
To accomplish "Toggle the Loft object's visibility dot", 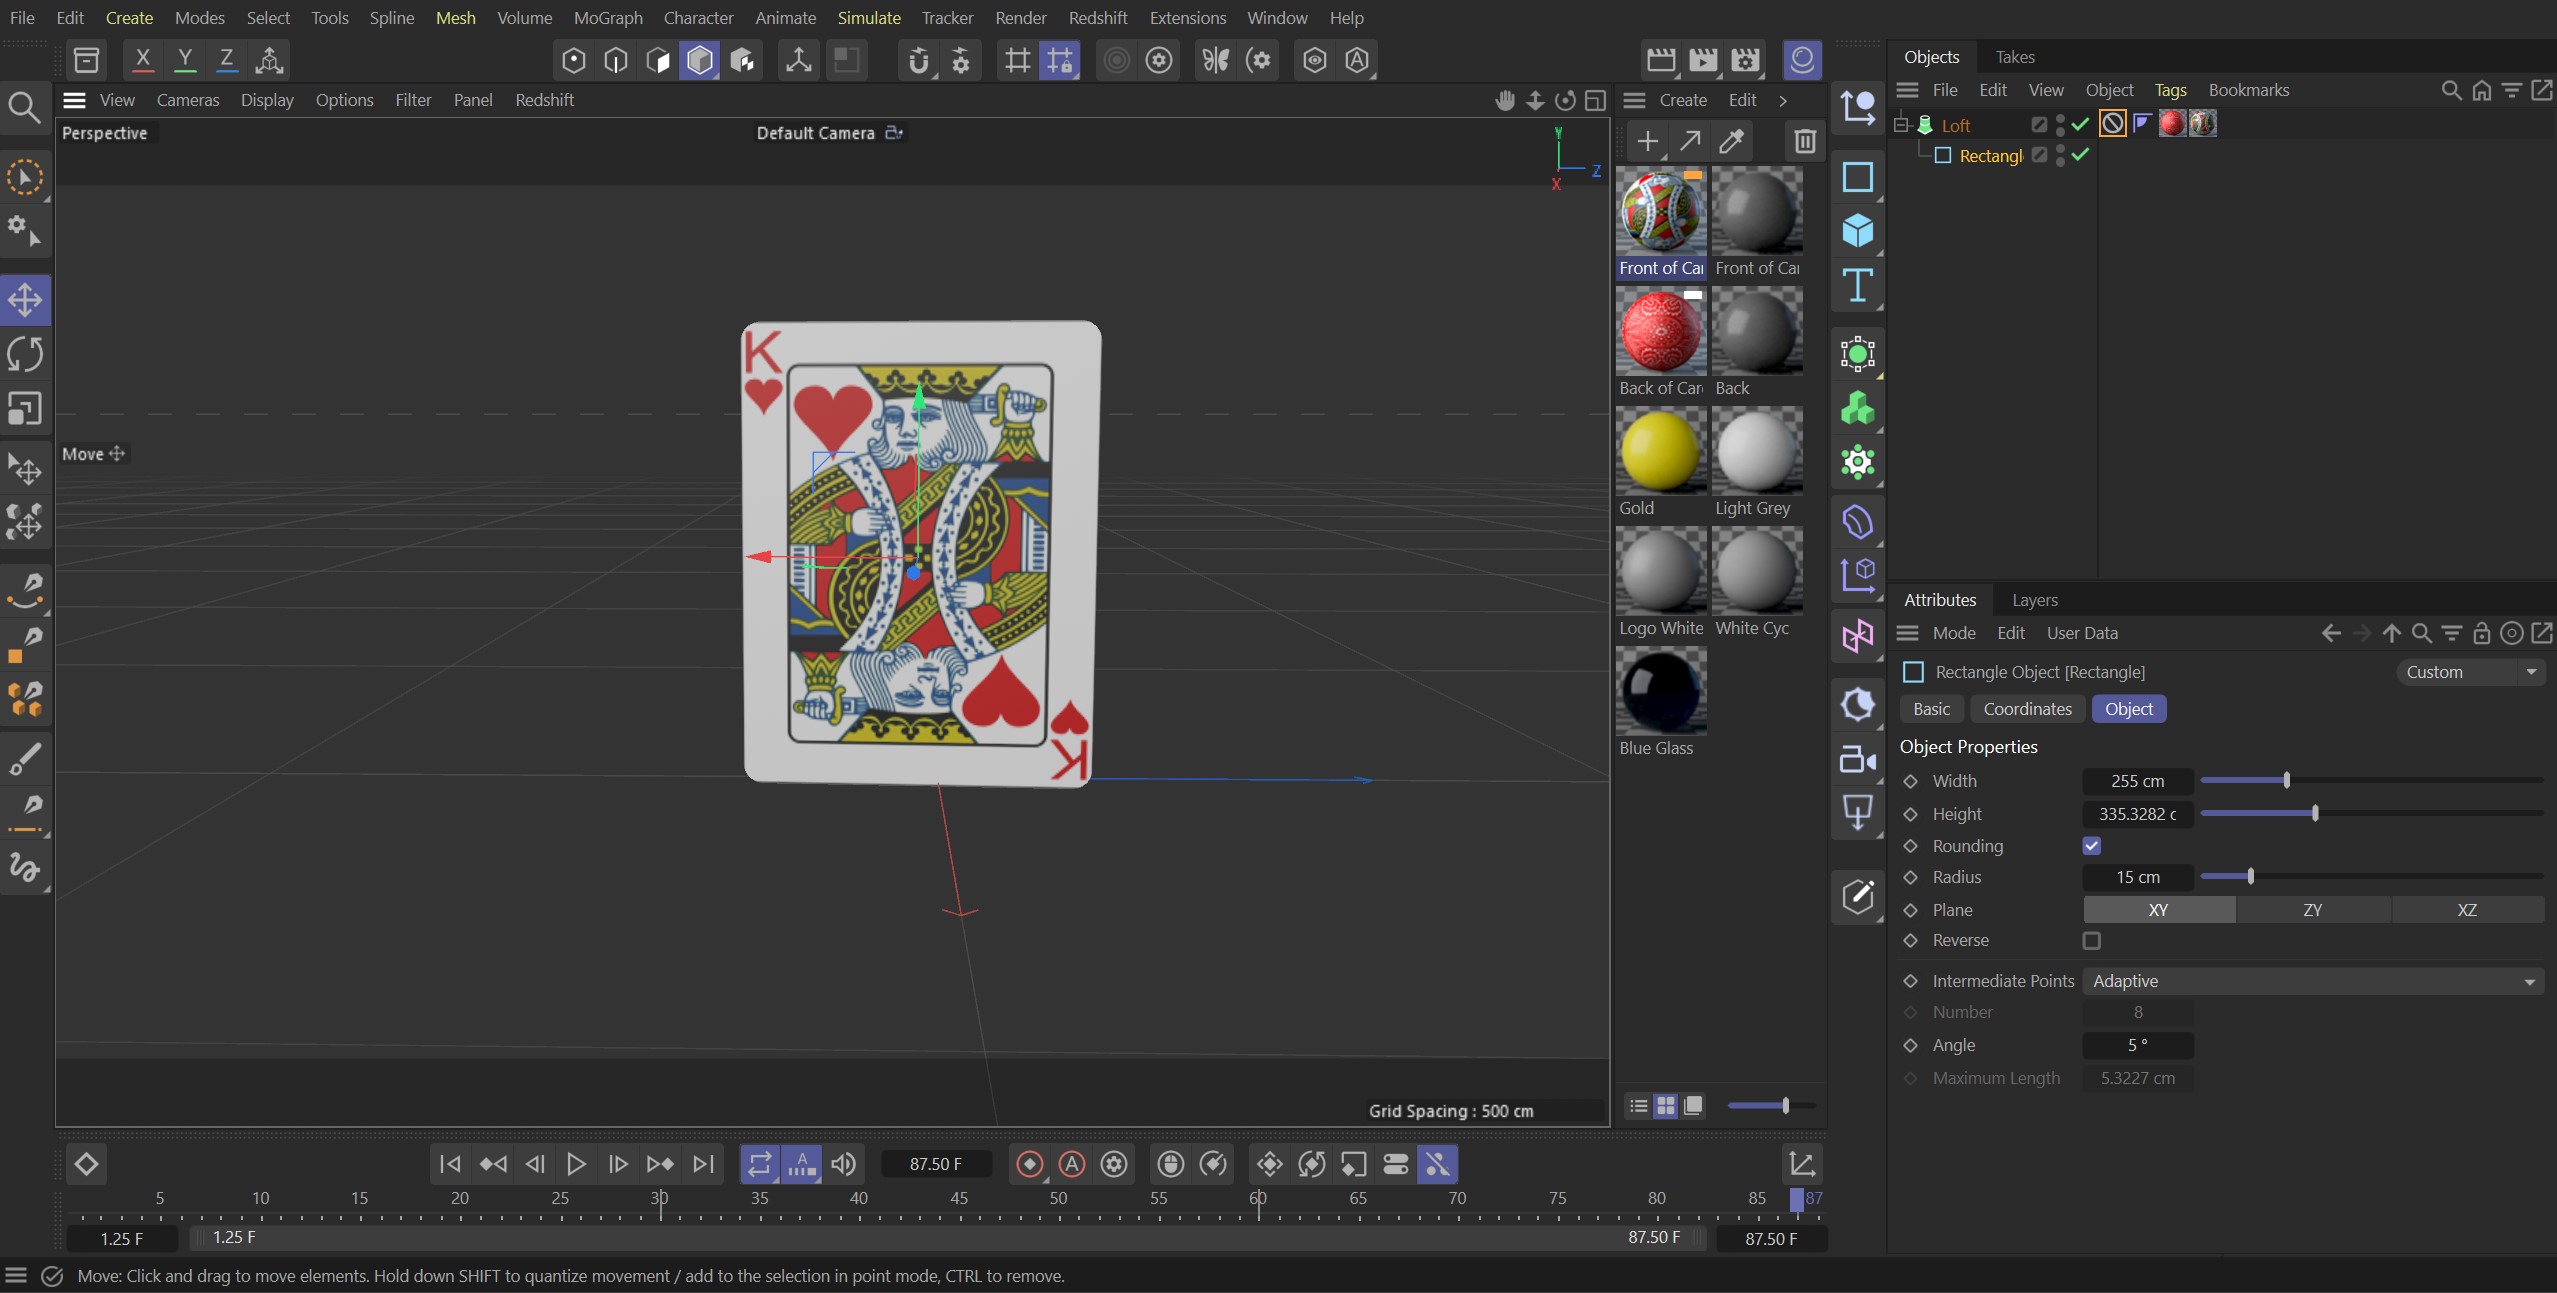I will (x=2060, y=119).
